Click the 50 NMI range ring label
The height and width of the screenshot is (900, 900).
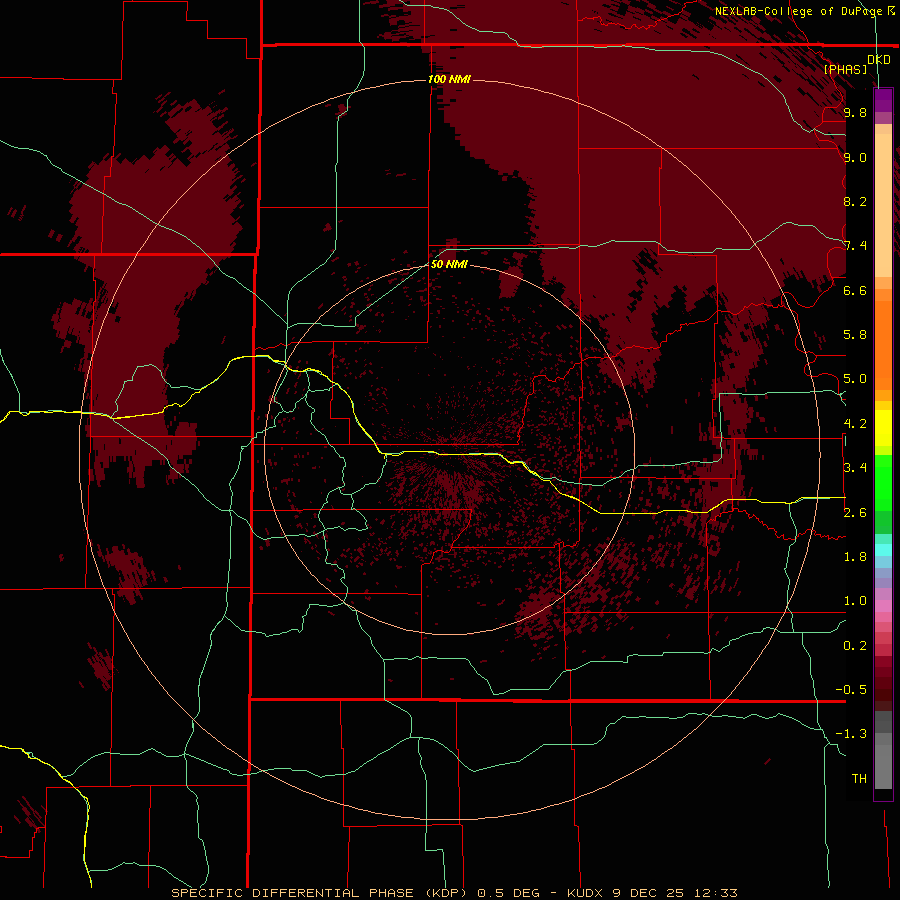tap(449, 264)
